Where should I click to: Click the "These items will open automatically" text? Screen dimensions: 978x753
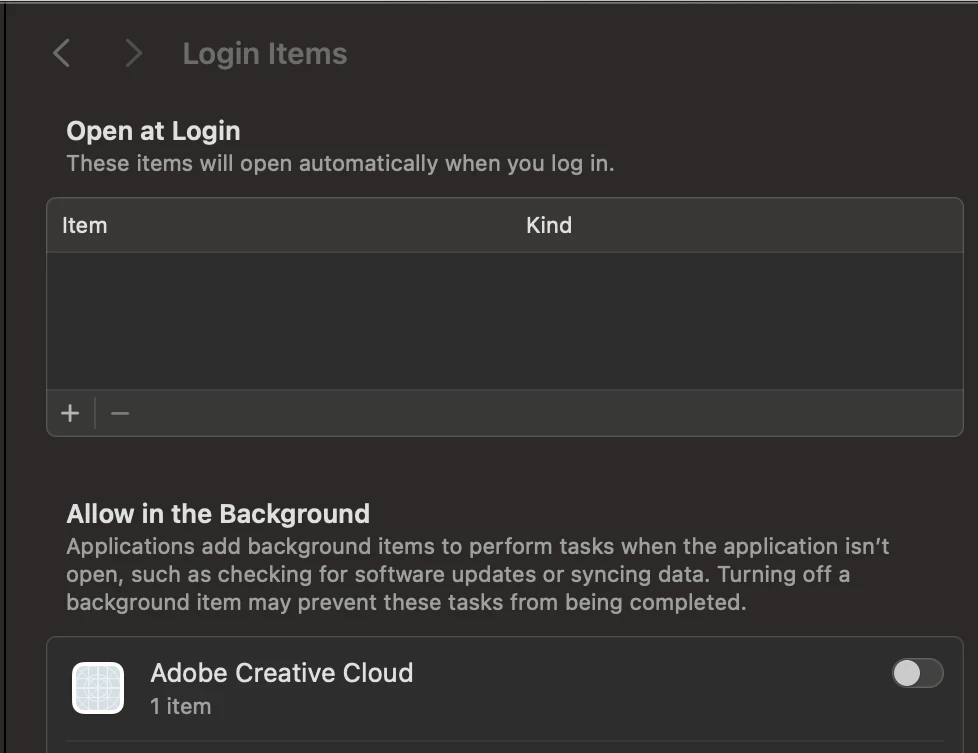pyautogui.click(x=340, y=163)
